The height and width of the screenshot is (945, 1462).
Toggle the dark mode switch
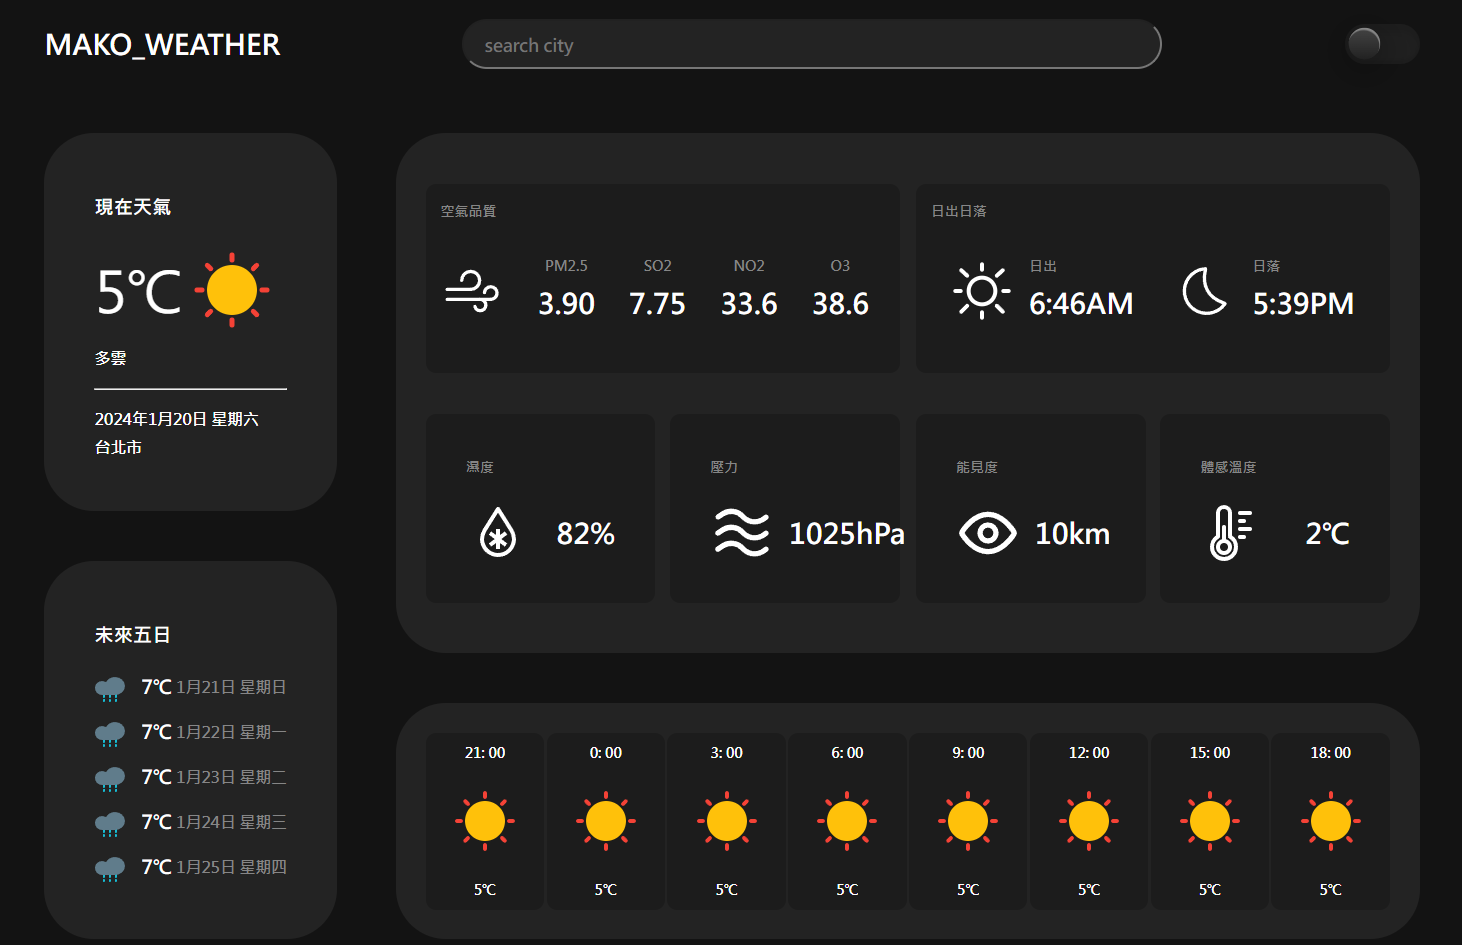coord(1381,44)
